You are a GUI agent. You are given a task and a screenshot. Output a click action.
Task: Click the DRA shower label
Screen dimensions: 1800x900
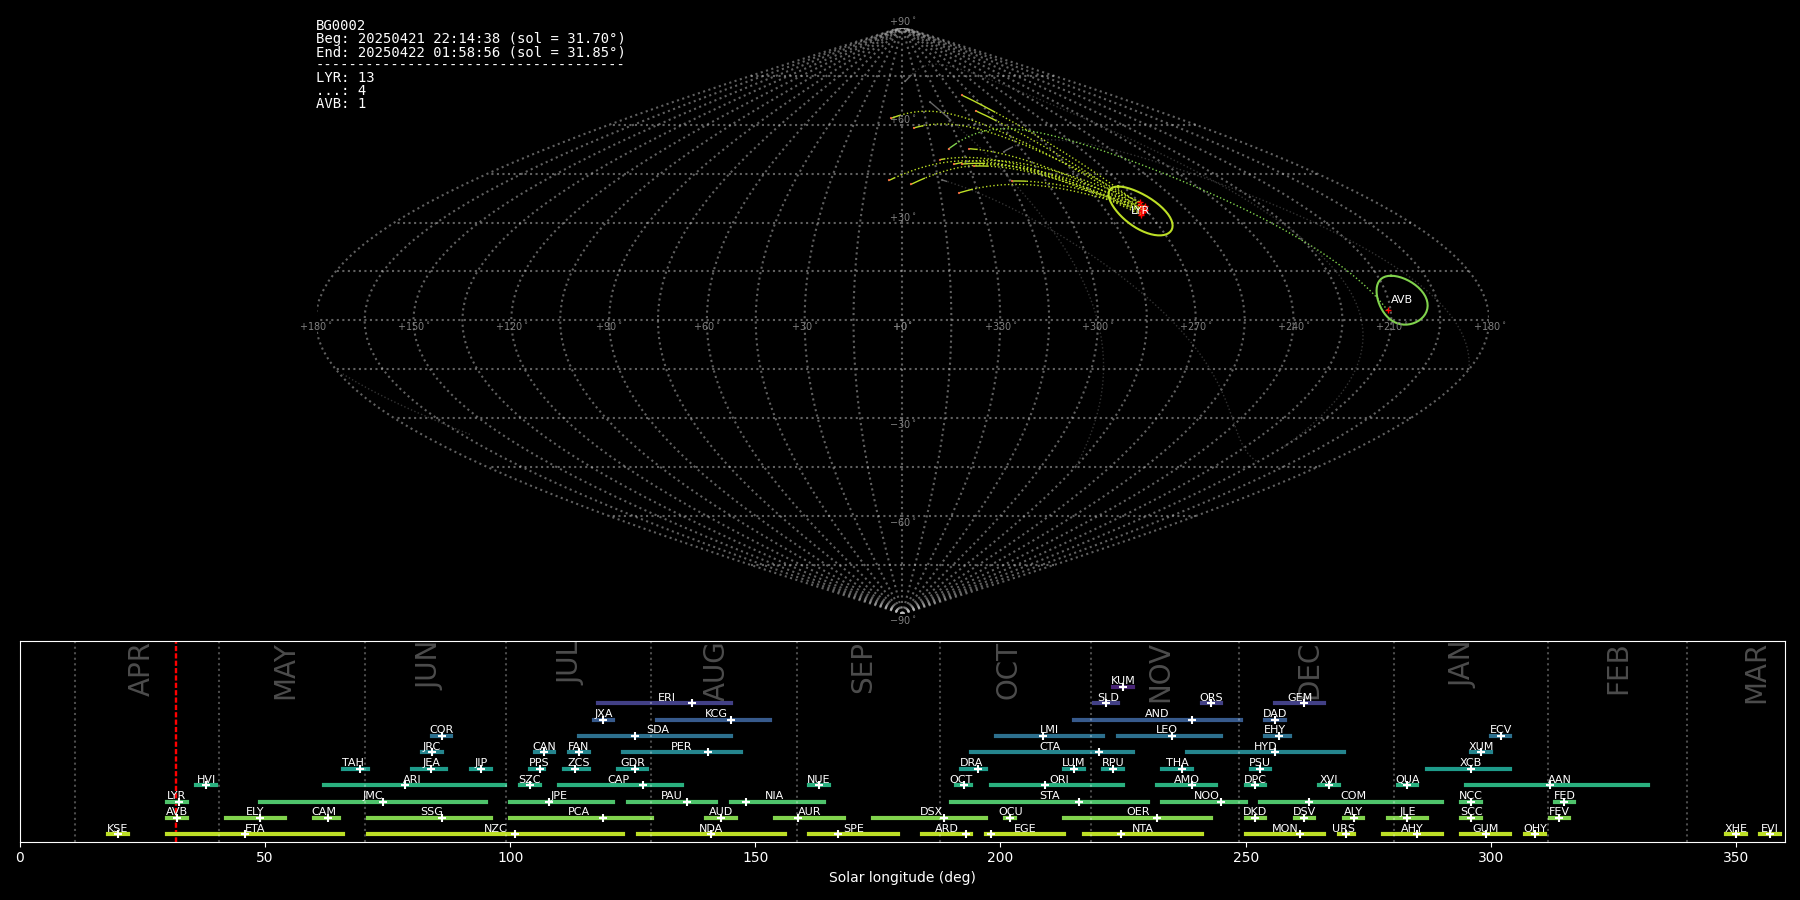[x=971, y=763]
